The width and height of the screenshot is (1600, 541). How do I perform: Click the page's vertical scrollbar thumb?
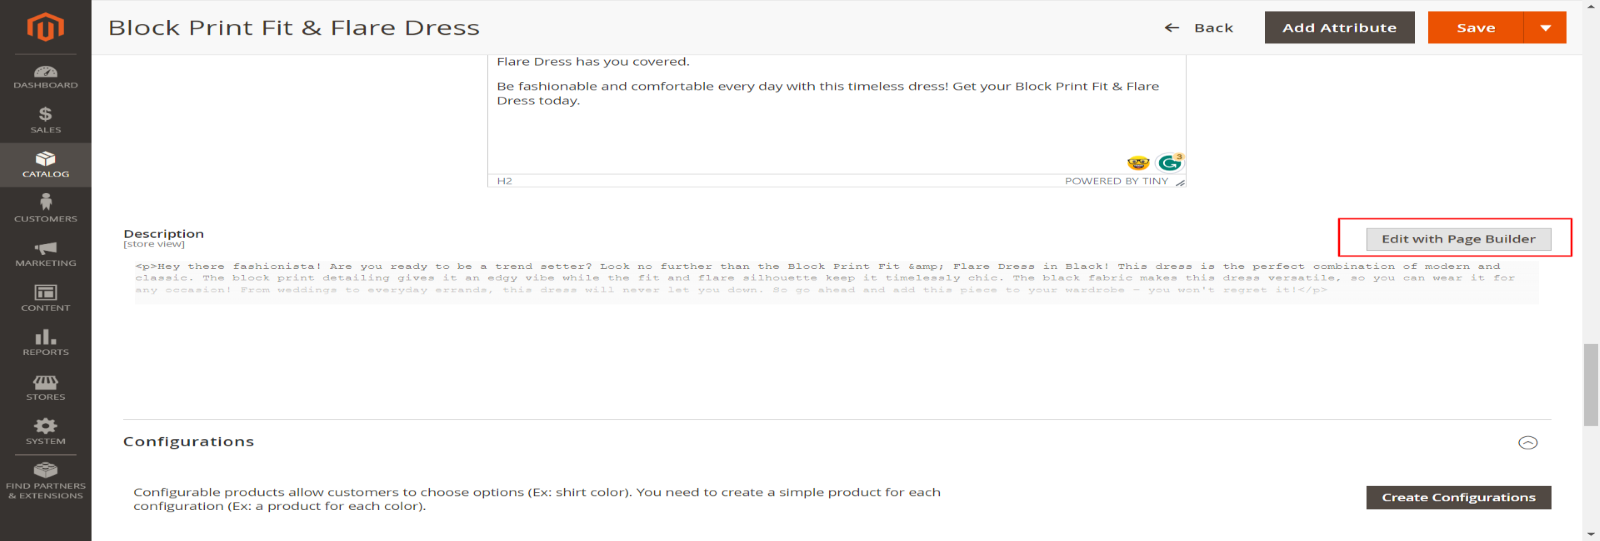(1590, 385)
